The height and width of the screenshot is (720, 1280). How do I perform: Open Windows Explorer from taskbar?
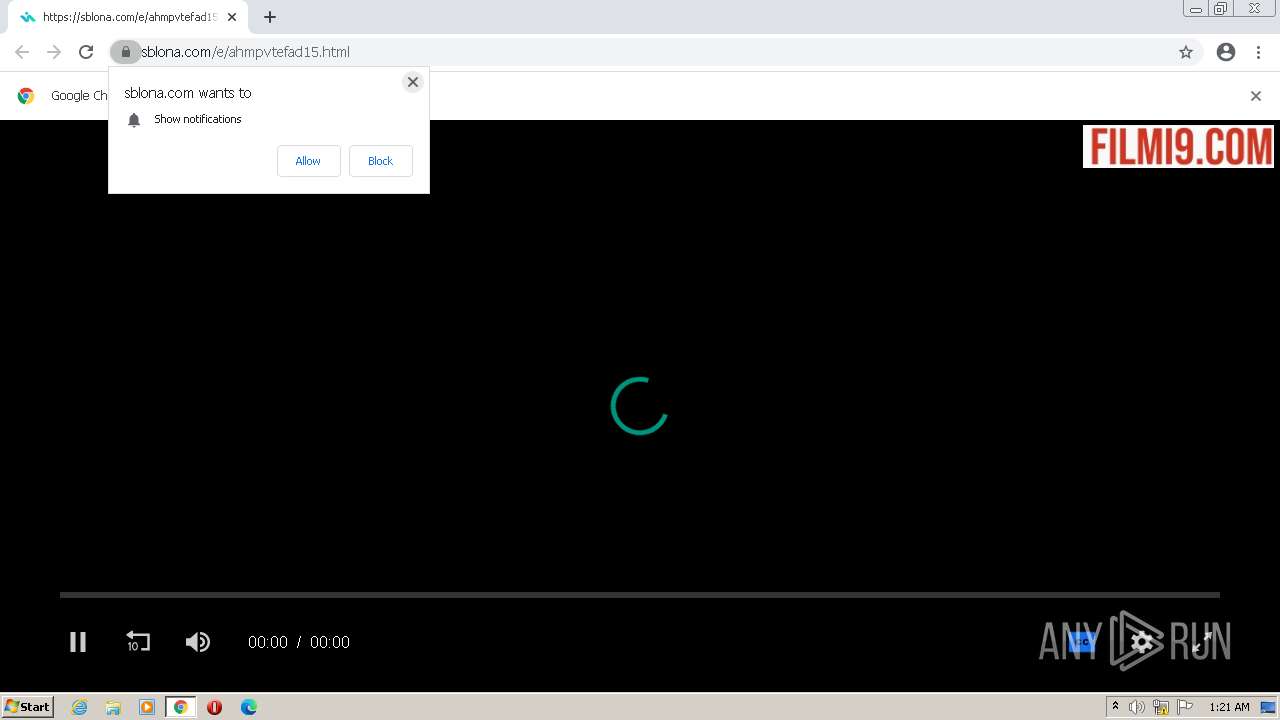coord(113,707)
